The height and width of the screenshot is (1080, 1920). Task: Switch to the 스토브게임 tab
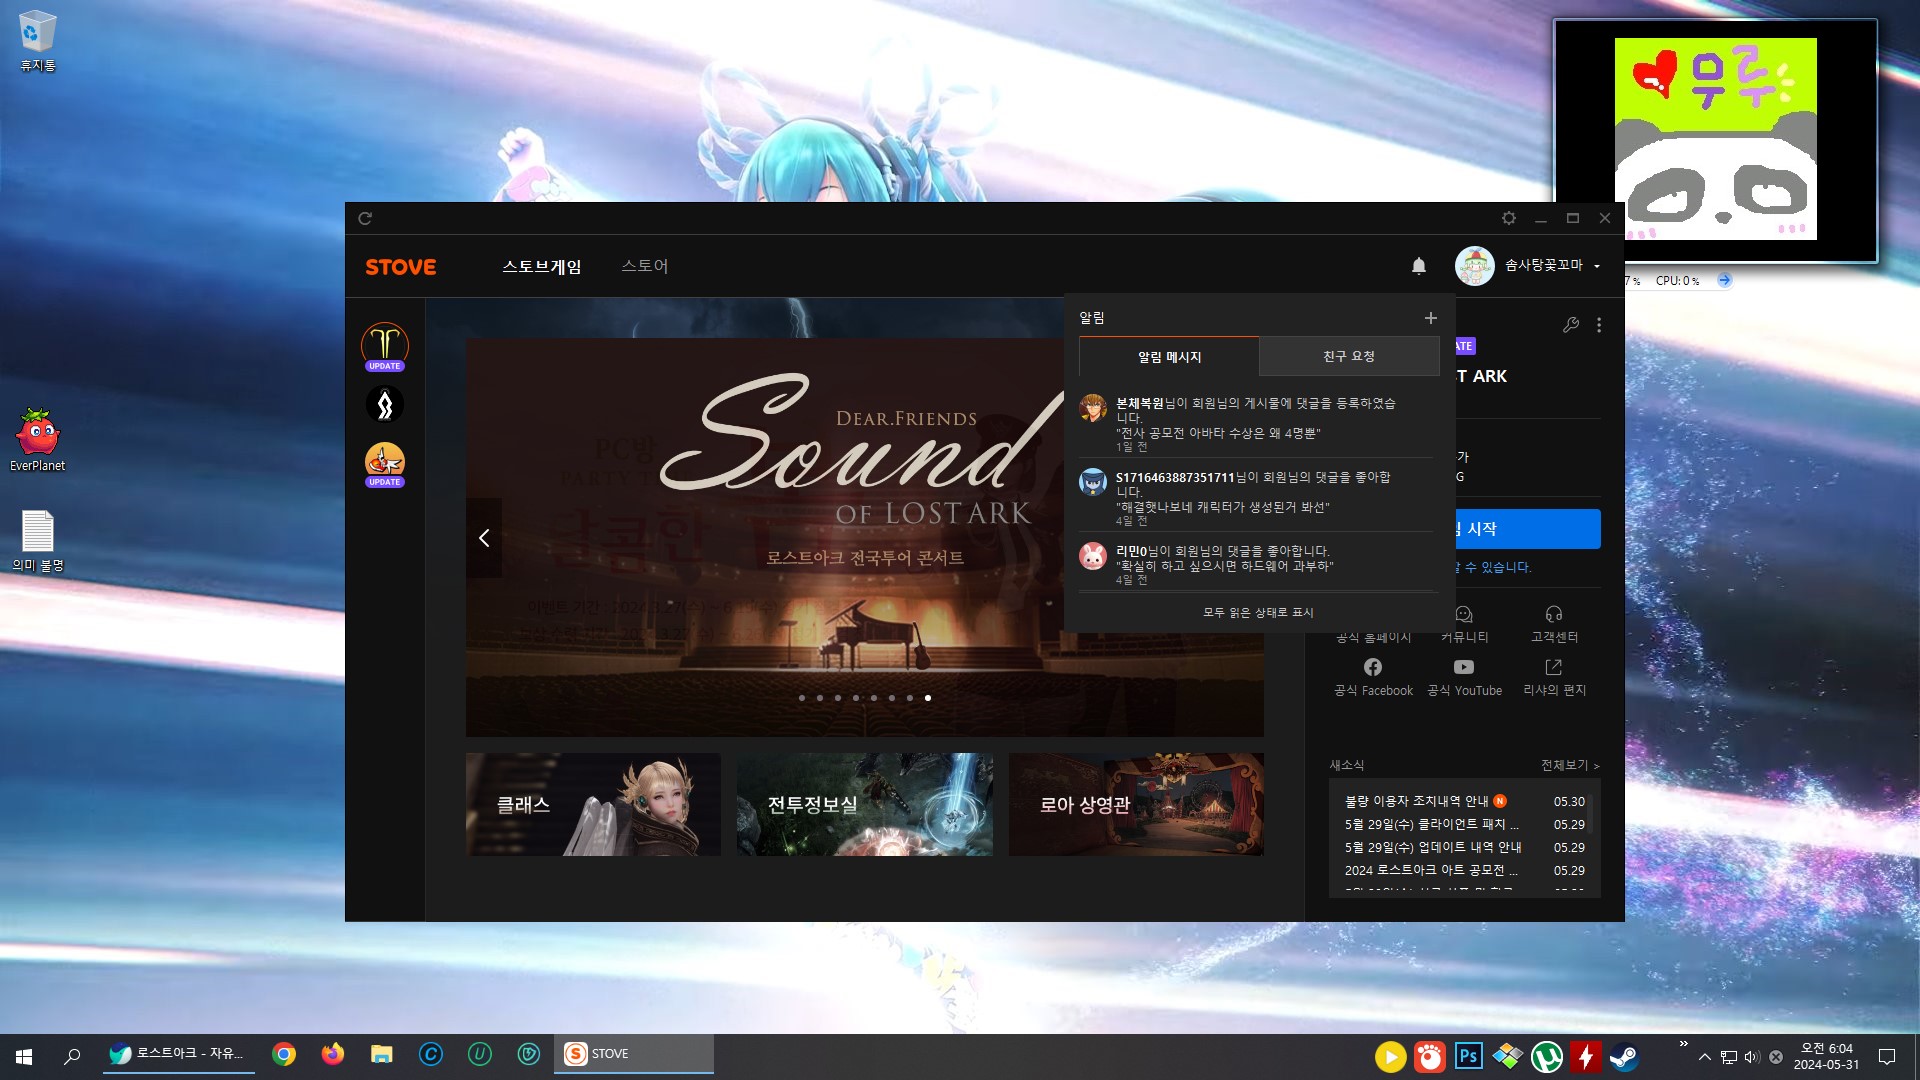(x=541, y=266)
